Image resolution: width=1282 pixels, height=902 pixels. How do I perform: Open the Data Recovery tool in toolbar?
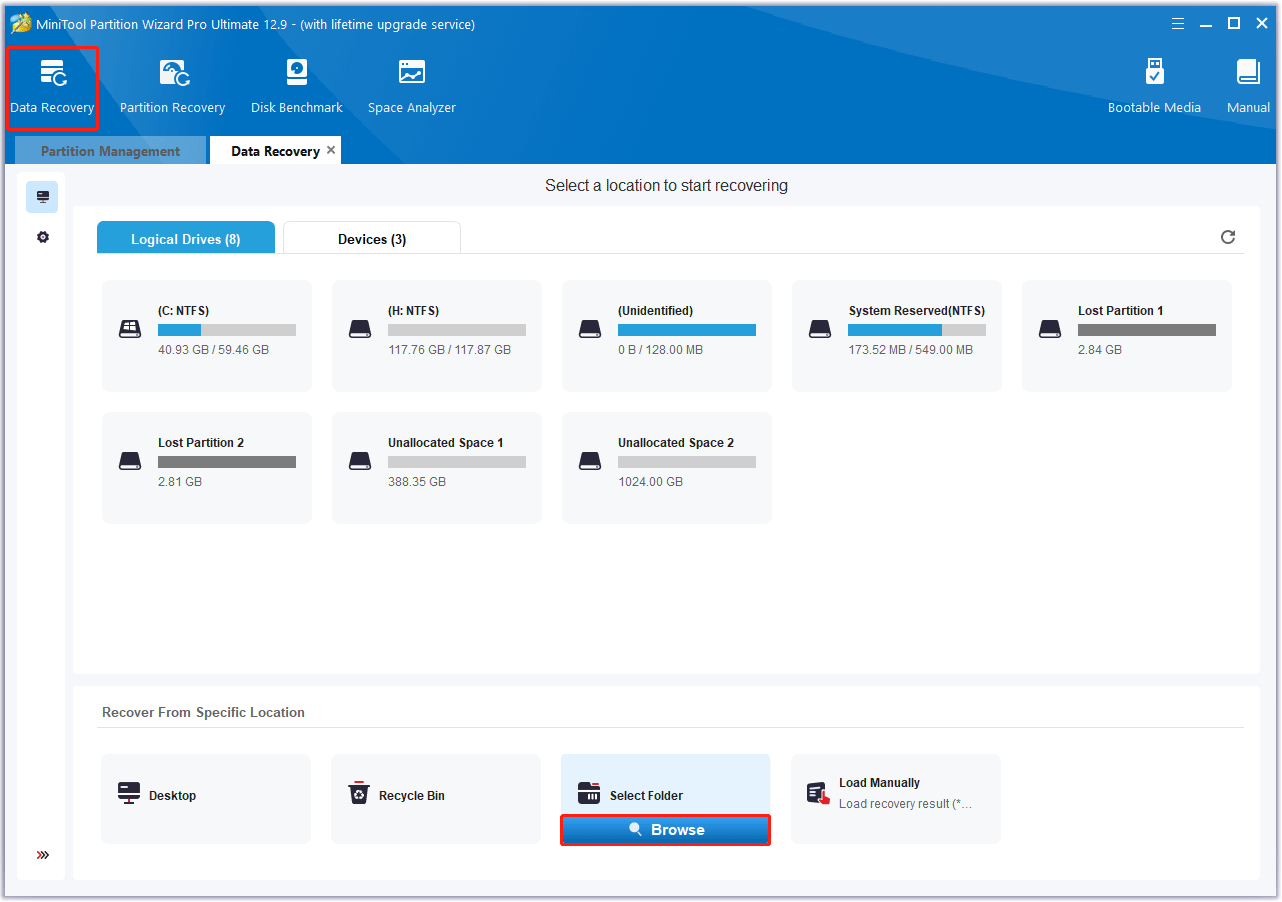tap(52, 87)
